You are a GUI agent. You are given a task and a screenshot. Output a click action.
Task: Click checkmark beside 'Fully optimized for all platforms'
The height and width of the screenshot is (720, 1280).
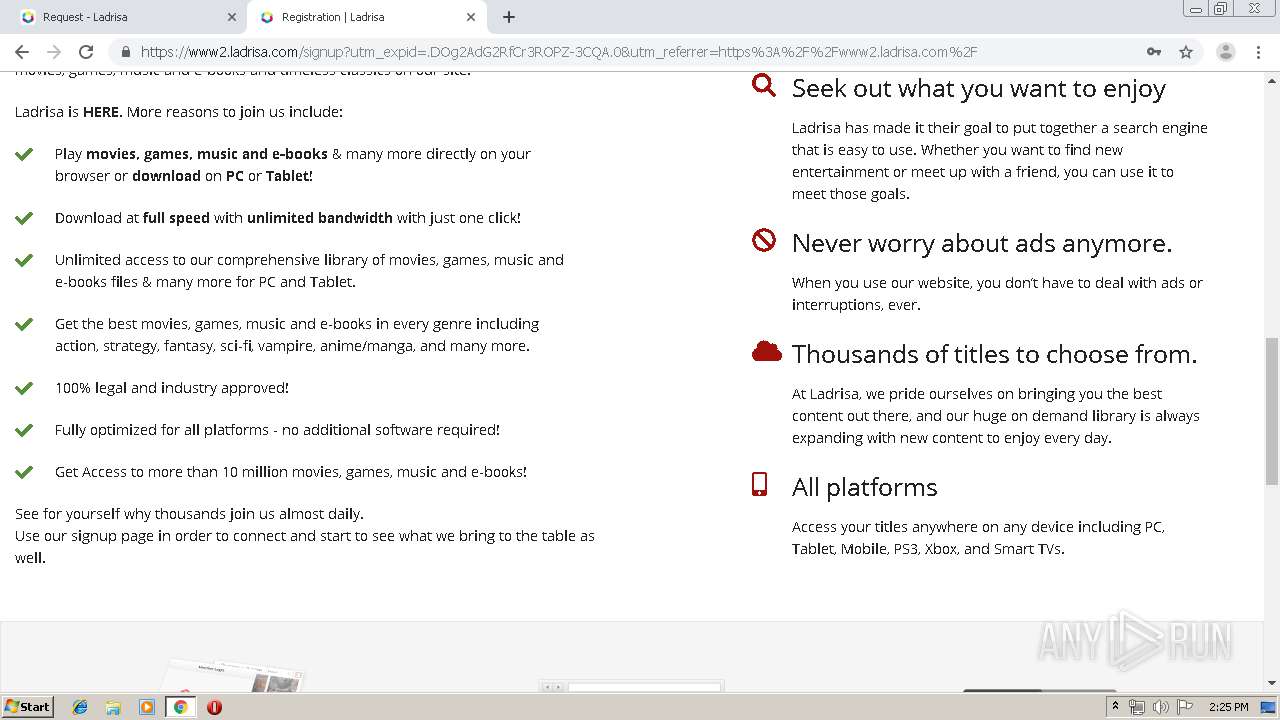pyautogui.click(x=24, y=430)
